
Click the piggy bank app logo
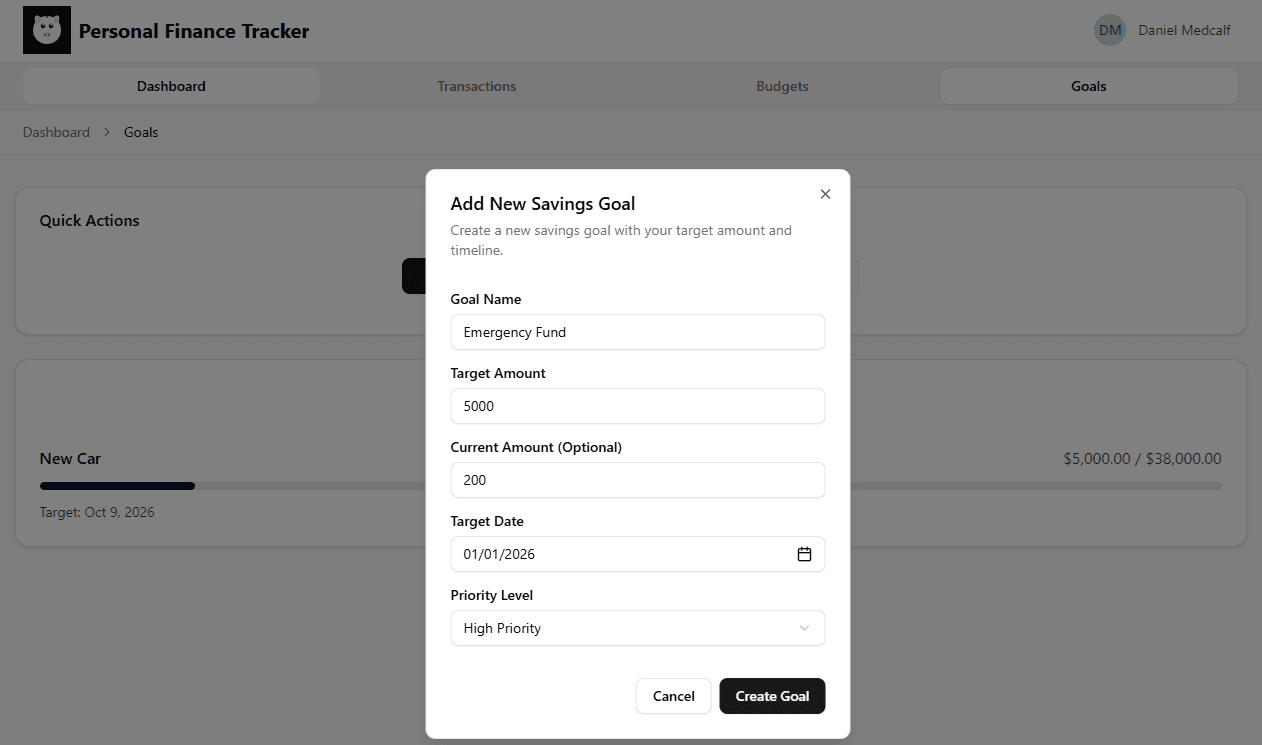[47, 31]
